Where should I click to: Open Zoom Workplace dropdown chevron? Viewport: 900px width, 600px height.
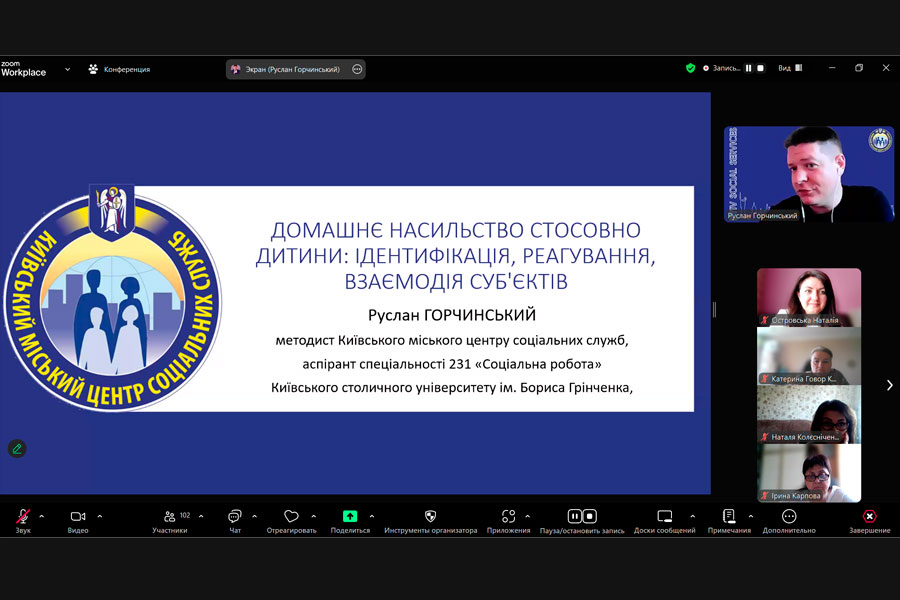(x=67, y=69)
